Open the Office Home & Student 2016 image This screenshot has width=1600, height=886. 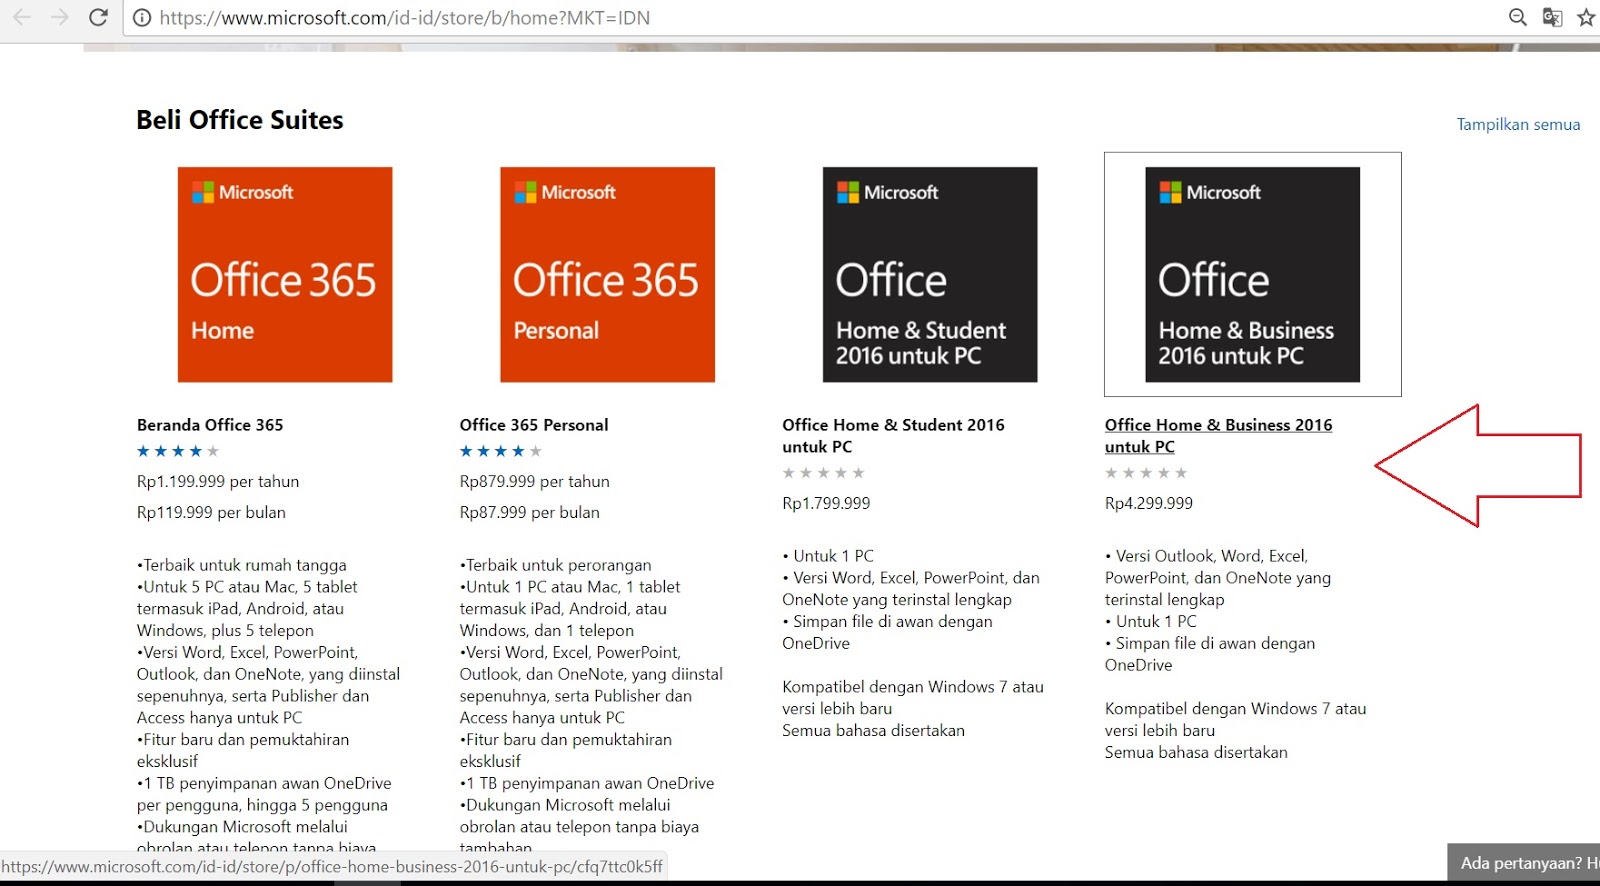click(x=930, y=274)
